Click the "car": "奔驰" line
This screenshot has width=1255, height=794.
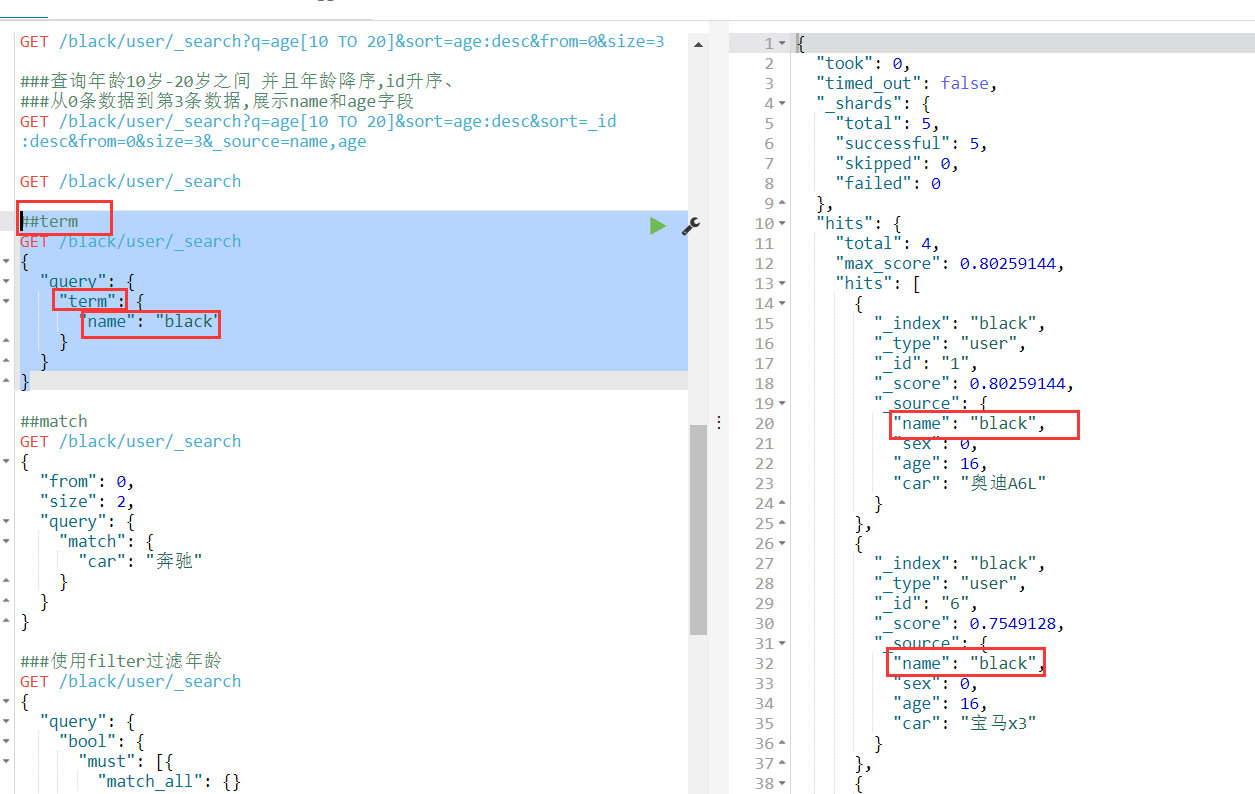pos(141,561)
